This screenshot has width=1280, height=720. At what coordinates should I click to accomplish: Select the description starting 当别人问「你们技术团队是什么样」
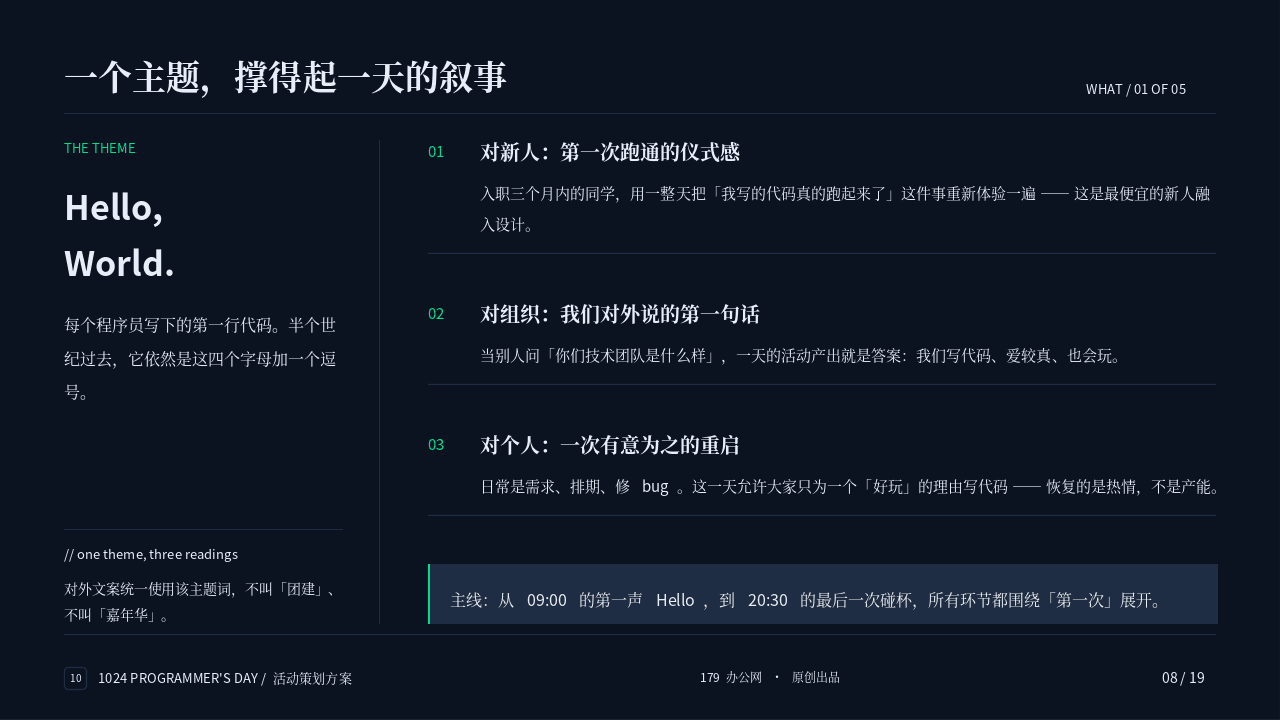(804, 356)
